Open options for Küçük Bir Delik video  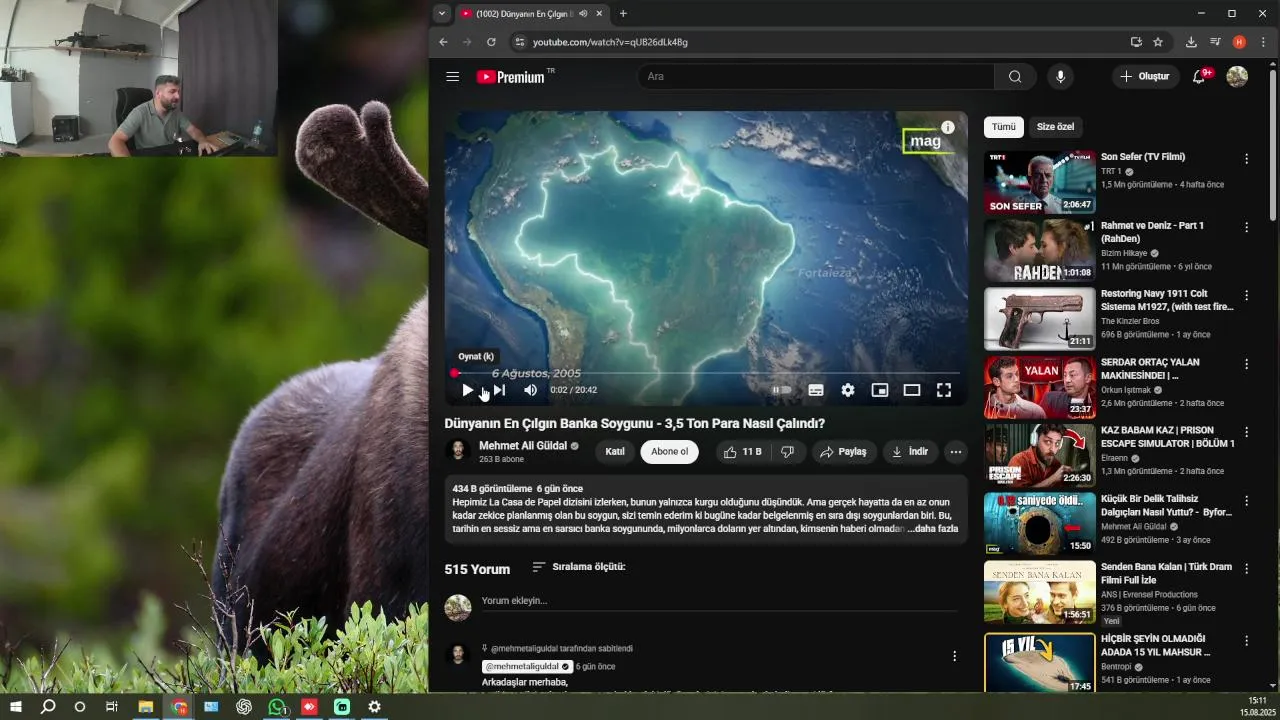tap(1246, 500)
